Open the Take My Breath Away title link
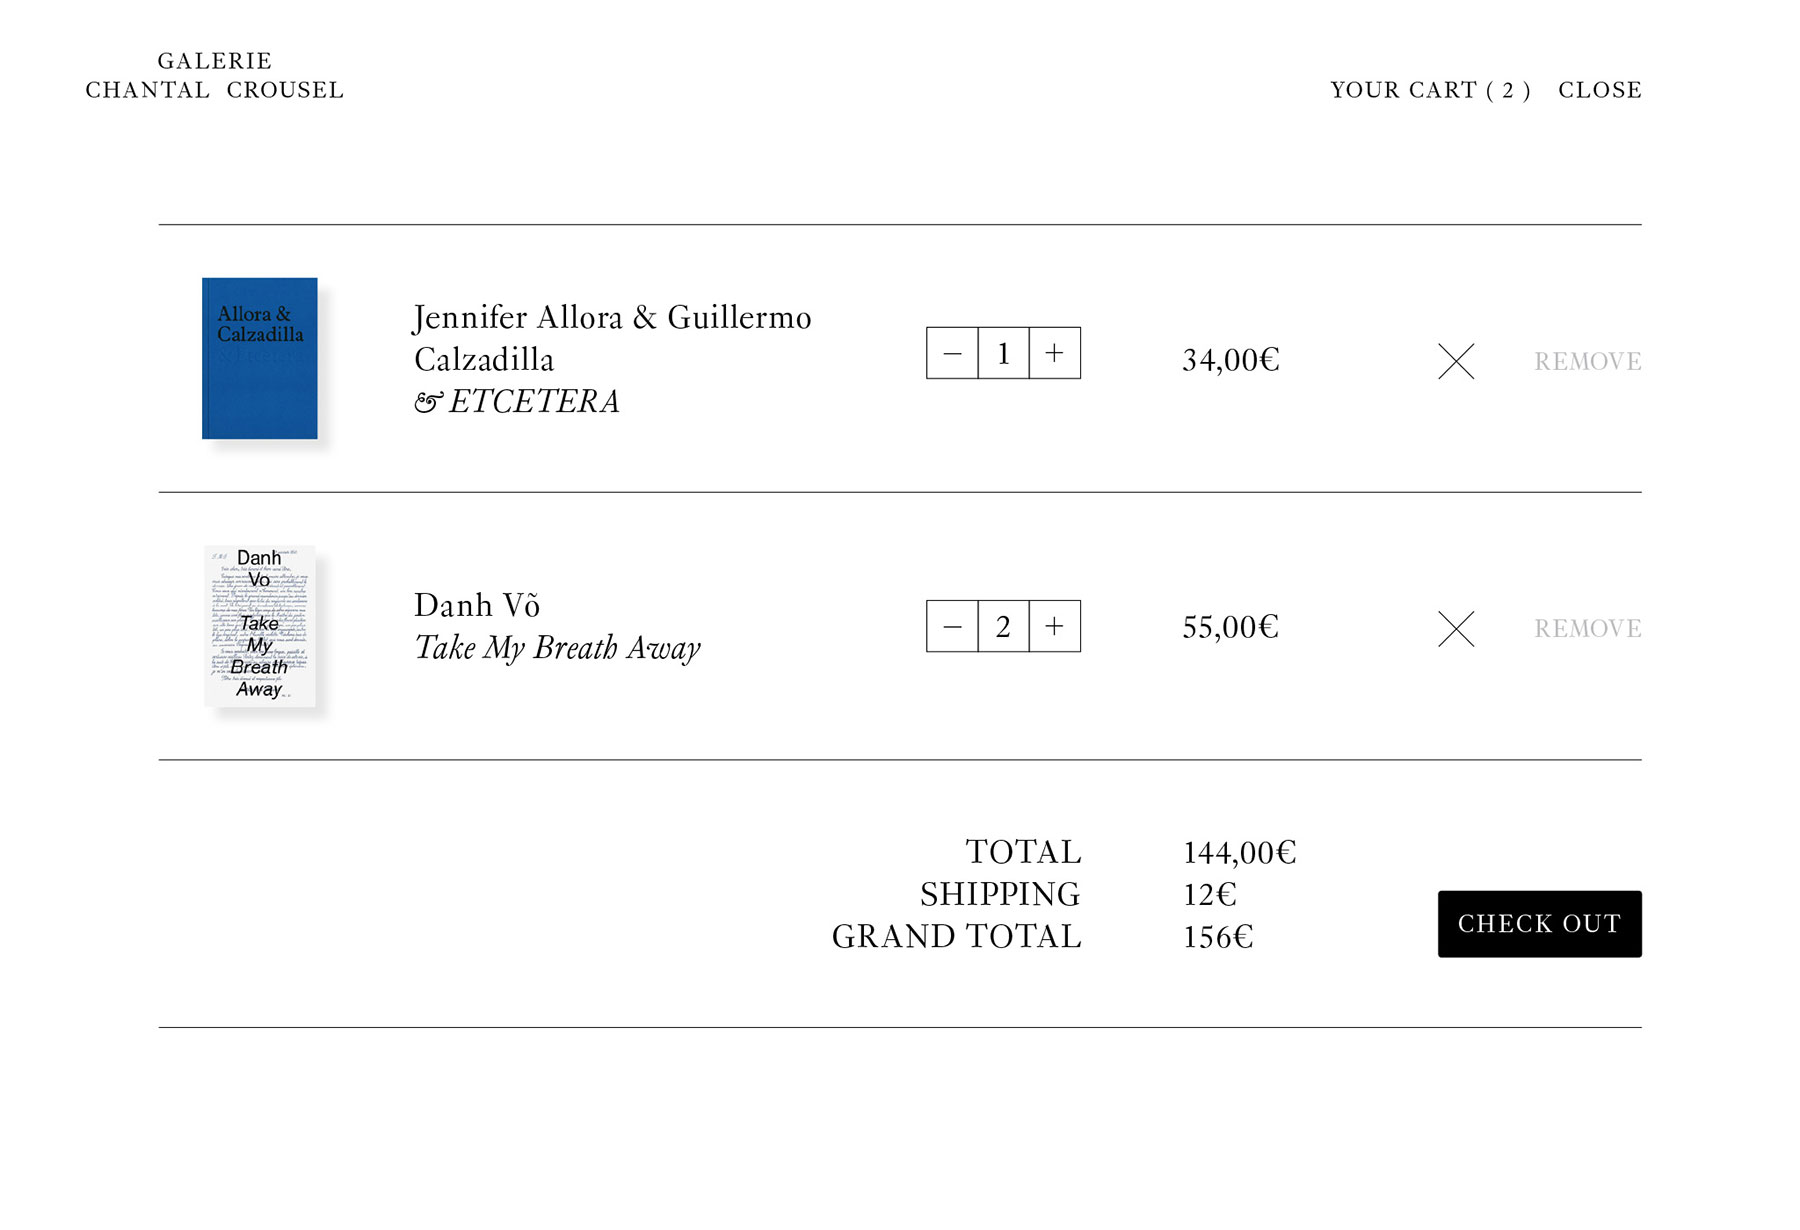This screenshot has width=1800, height=1230. [557, 648]
